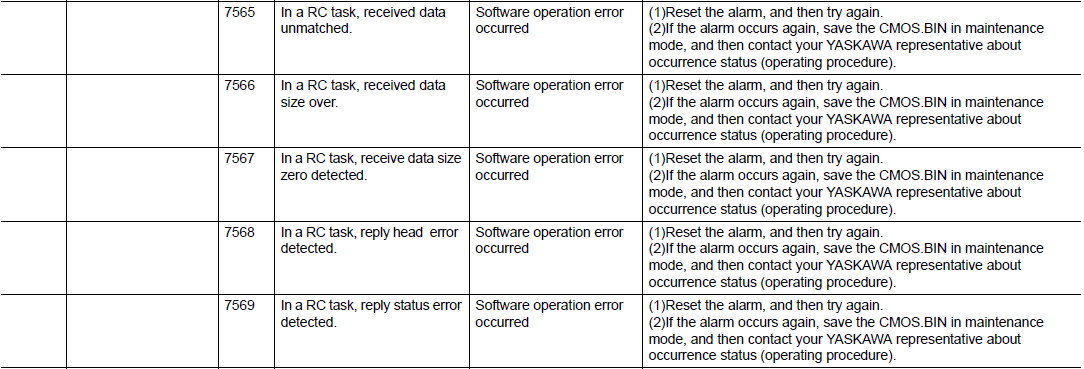
Task: Click 'Software operation error occurred' in row 7569
Action: click(550, 314)
